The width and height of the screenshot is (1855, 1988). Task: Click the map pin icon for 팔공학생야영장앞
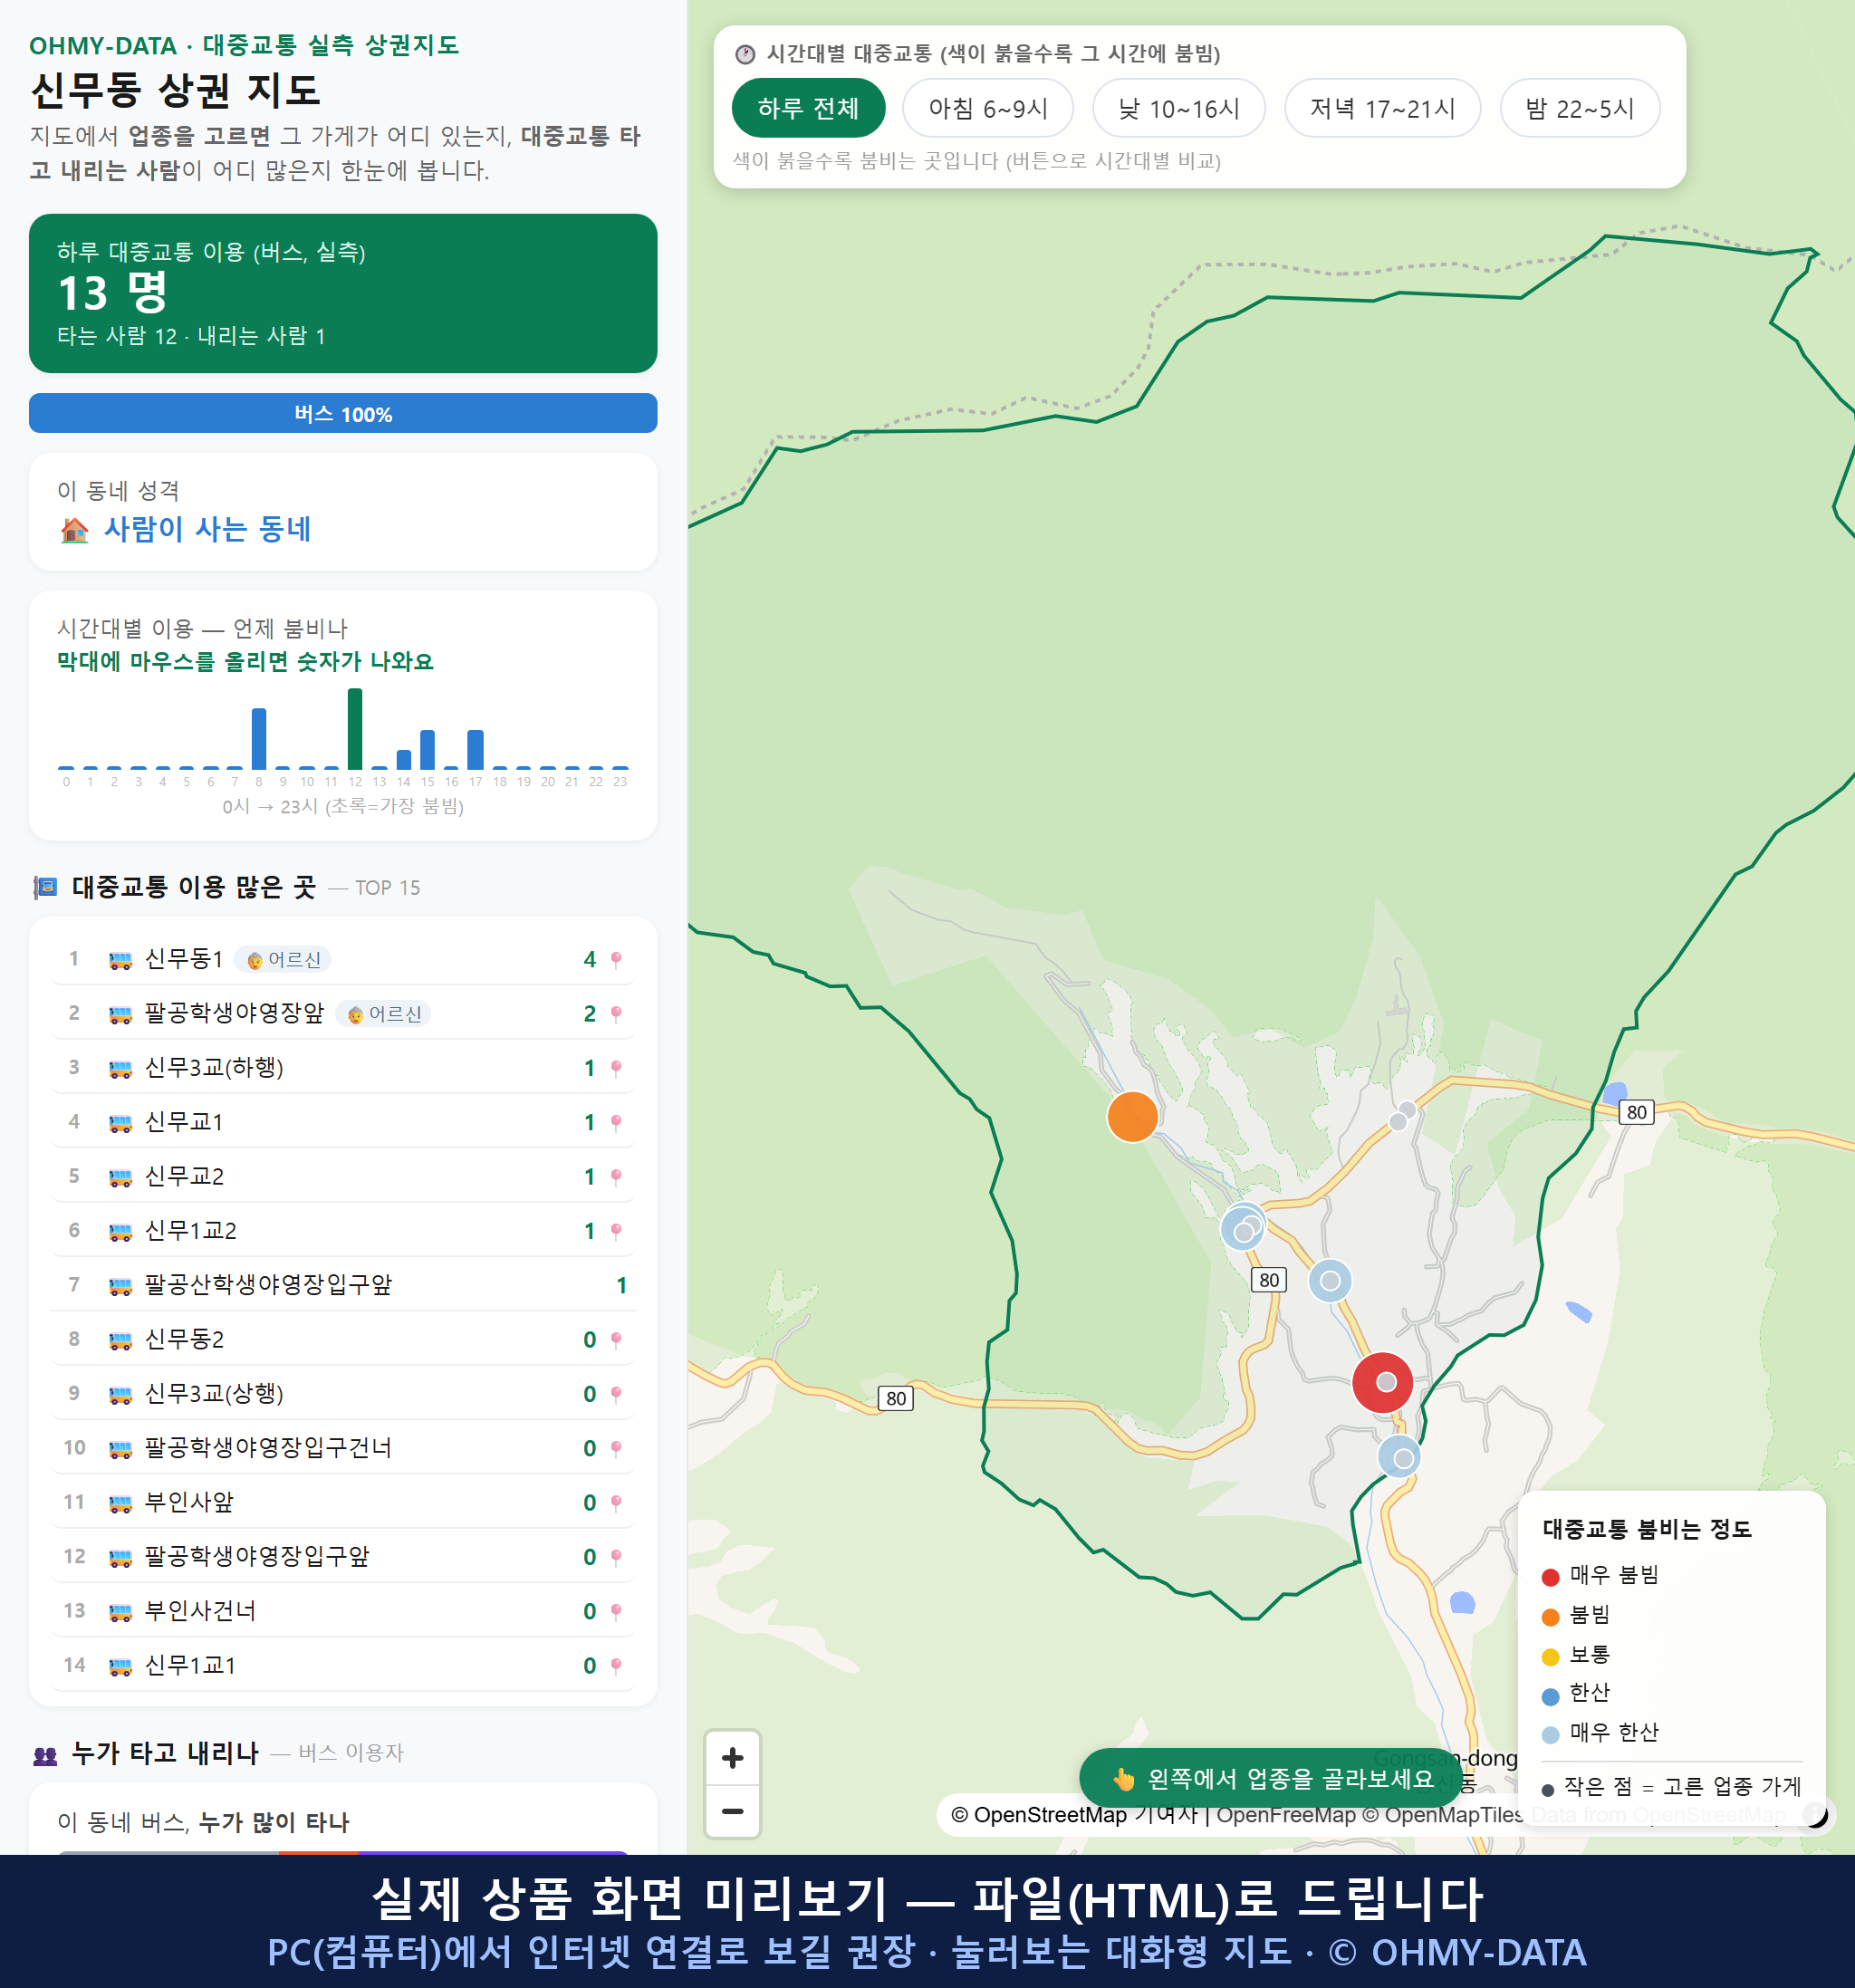pyautogui.click(x=616, y=1014)
